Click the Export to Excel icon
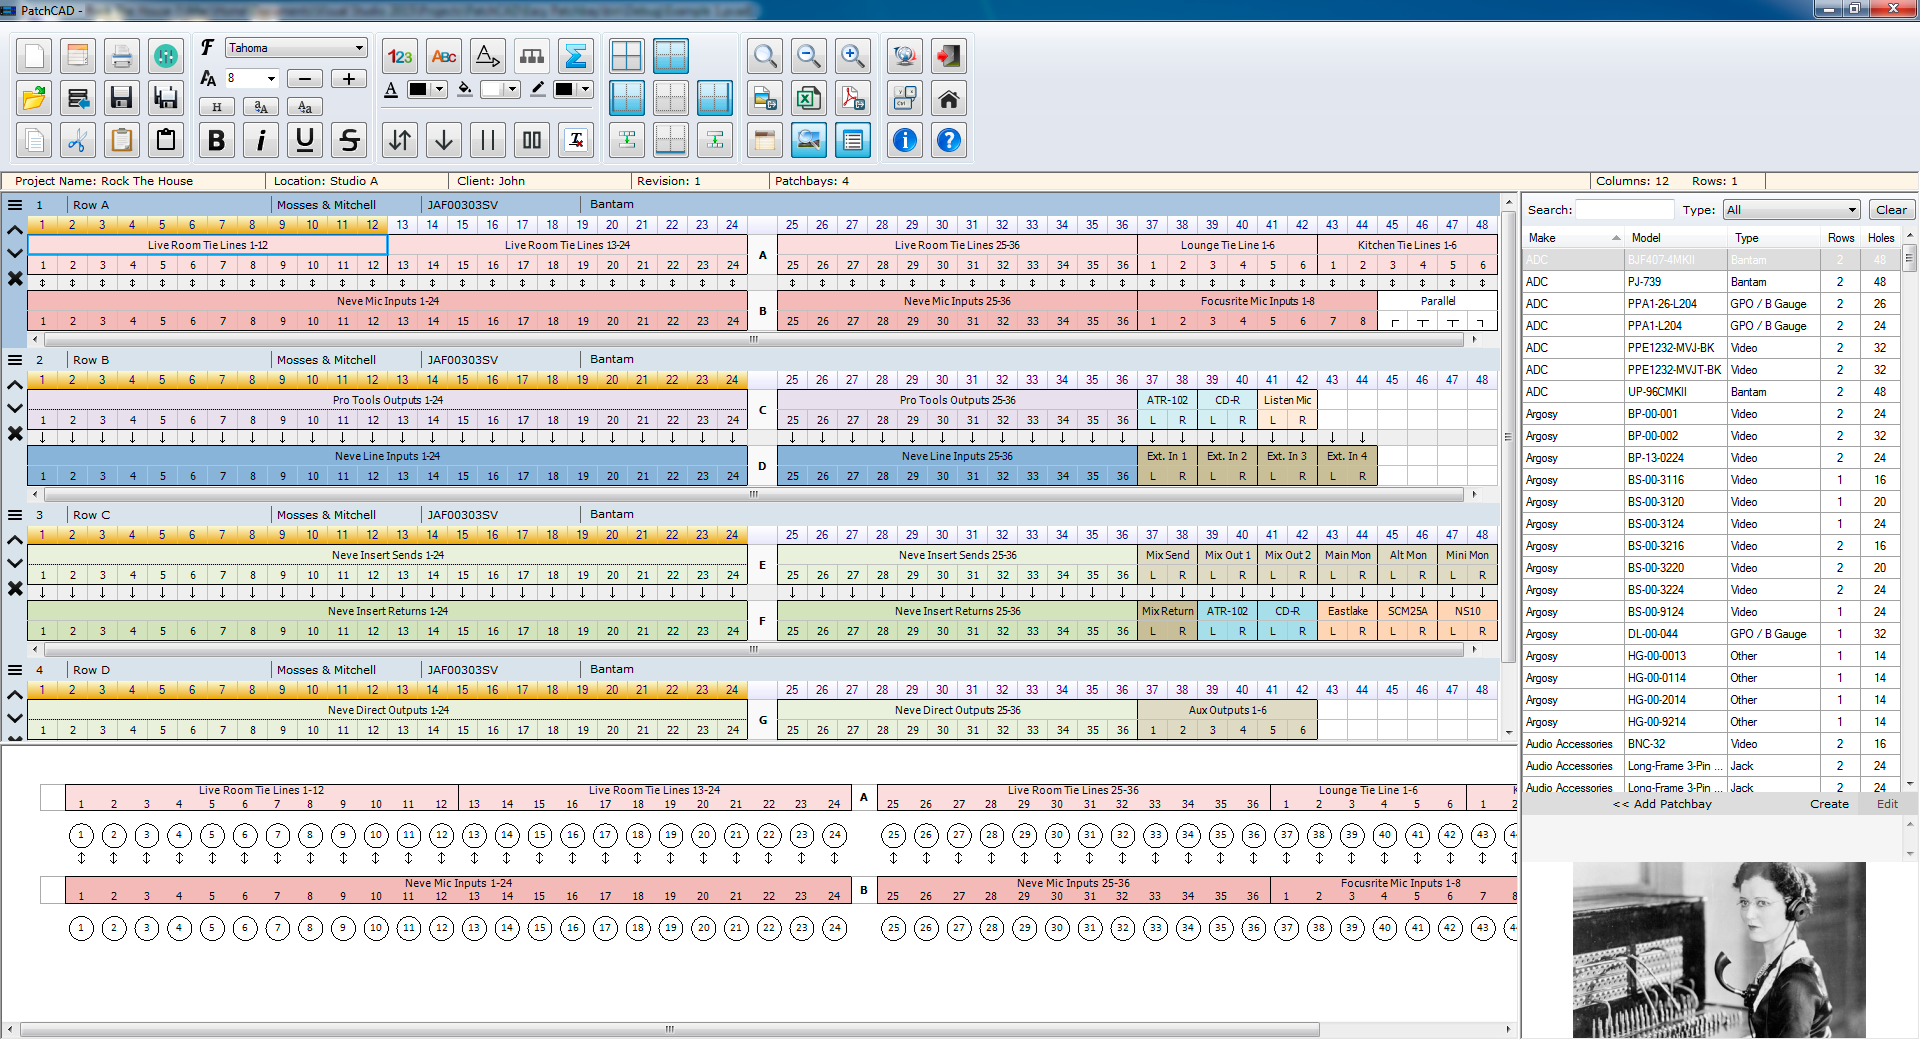Screen dimensions: 1920x1040 [808, 98]
